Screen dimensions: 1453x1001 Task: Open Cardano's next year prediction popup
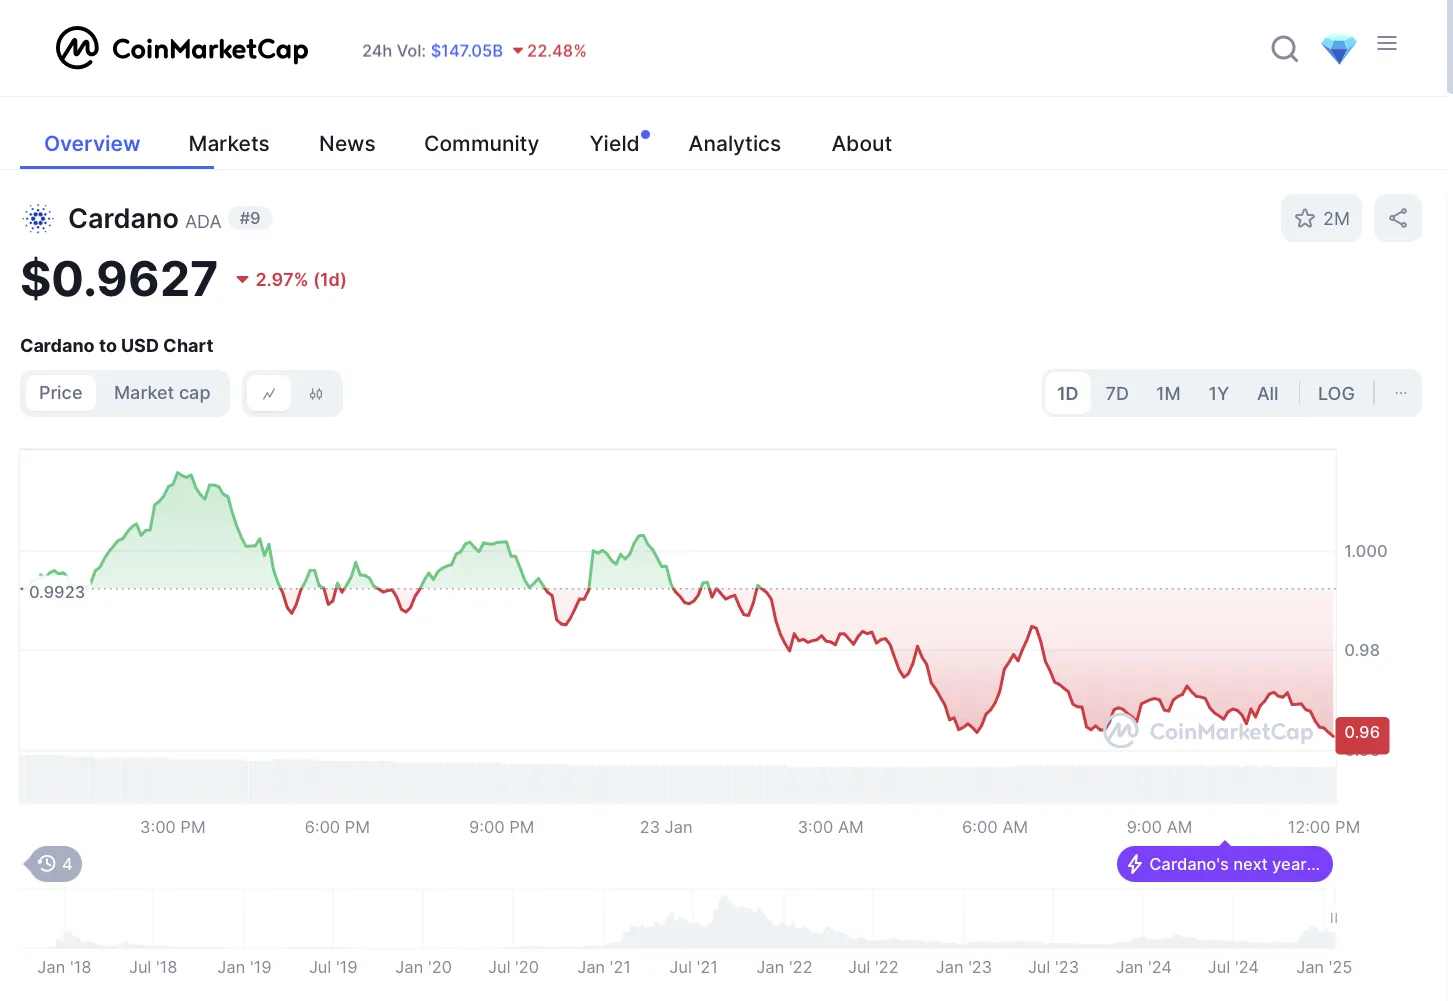pyautogui.click(x=1224, y=864)
